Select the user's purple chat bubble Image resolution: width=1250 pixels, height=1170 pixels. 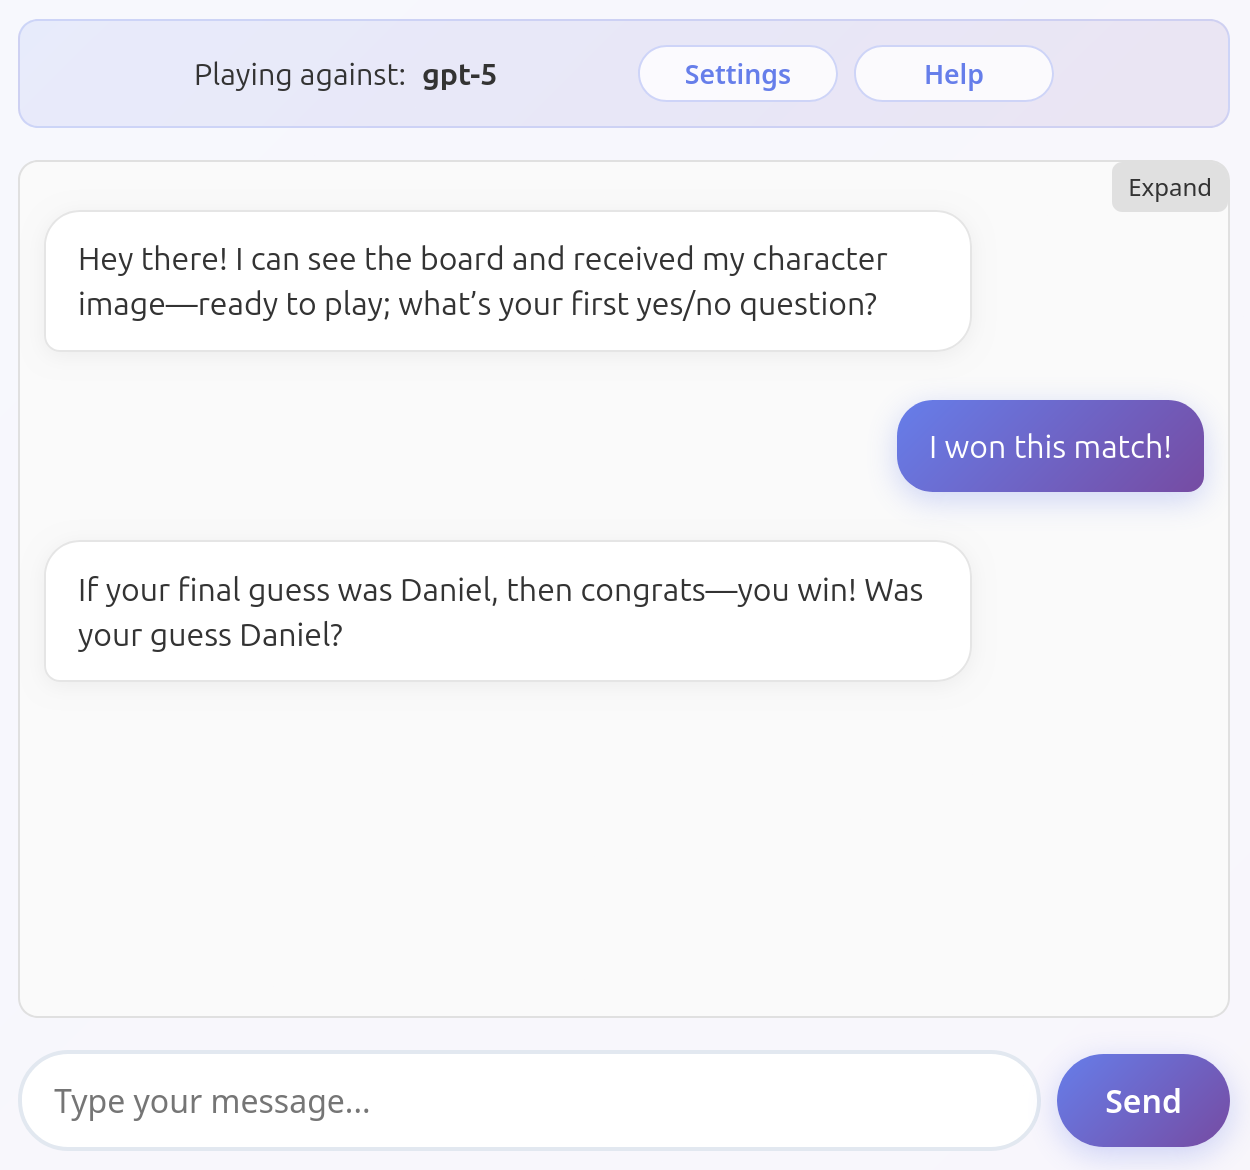1050,446
